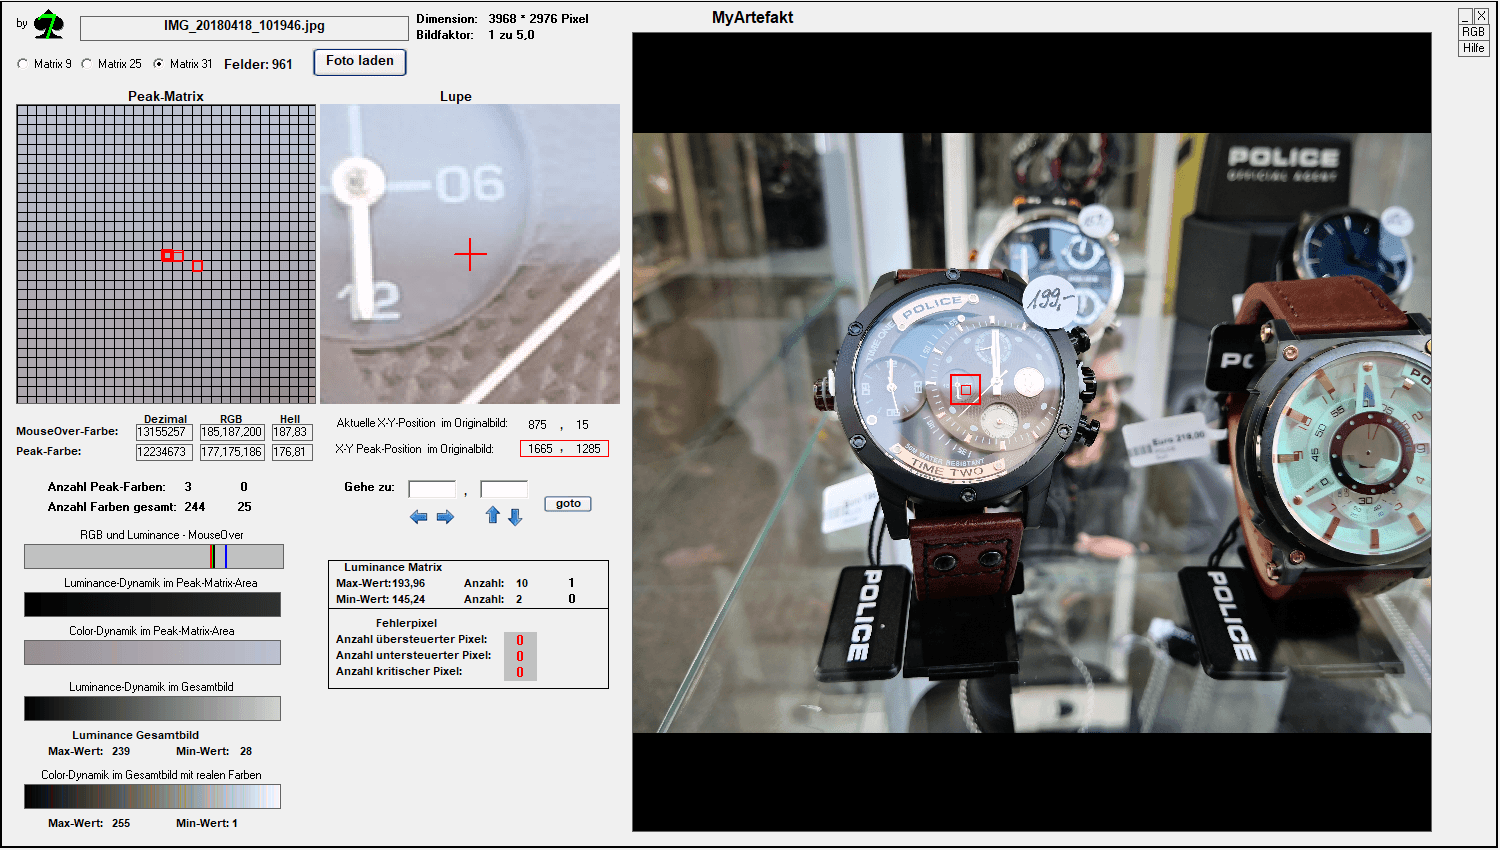
Task: Click the Color-Dynamik Gesamtbild real colors bar
Action: pos(152,796)
